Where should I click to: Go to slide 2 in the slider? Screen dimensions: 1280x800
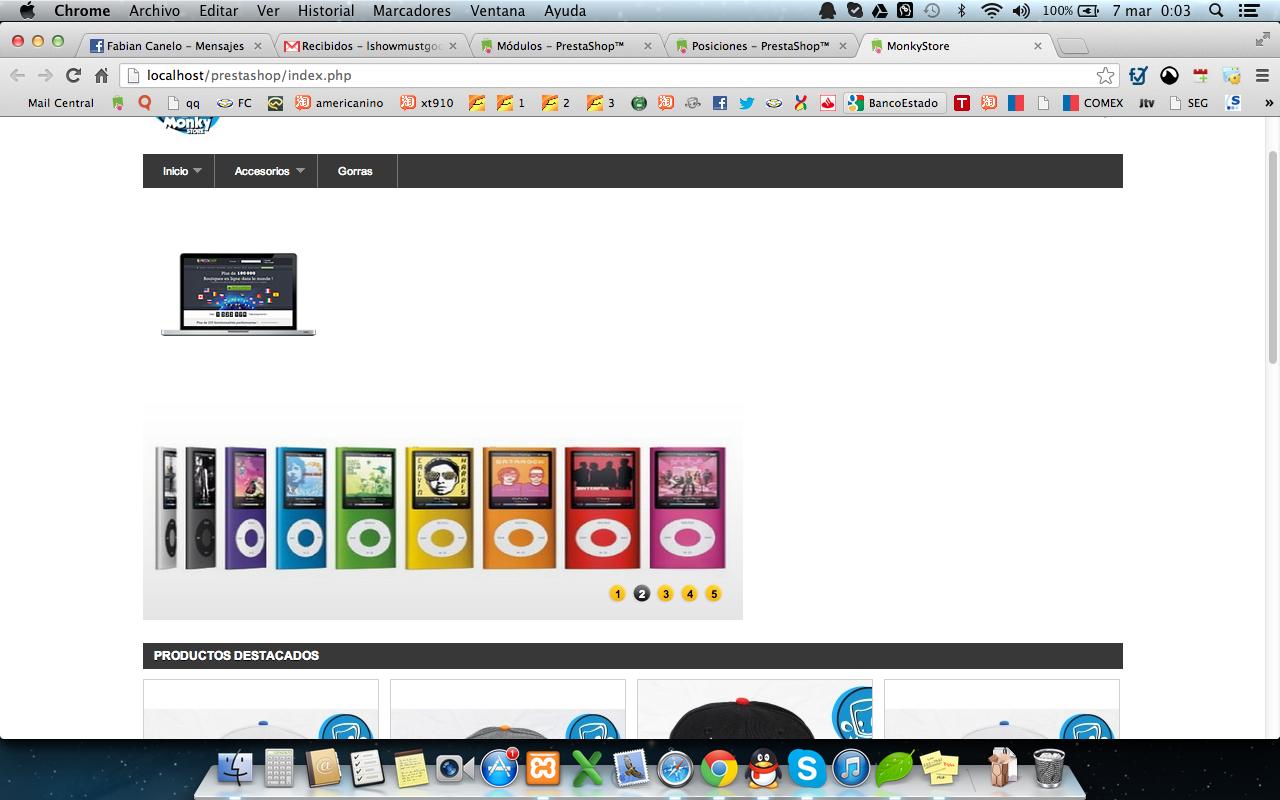click(642, 594)
